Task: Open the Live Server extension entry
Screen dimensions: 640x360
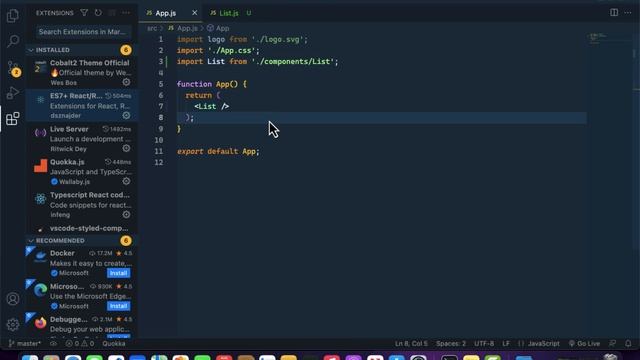Action: click(82, 138)
